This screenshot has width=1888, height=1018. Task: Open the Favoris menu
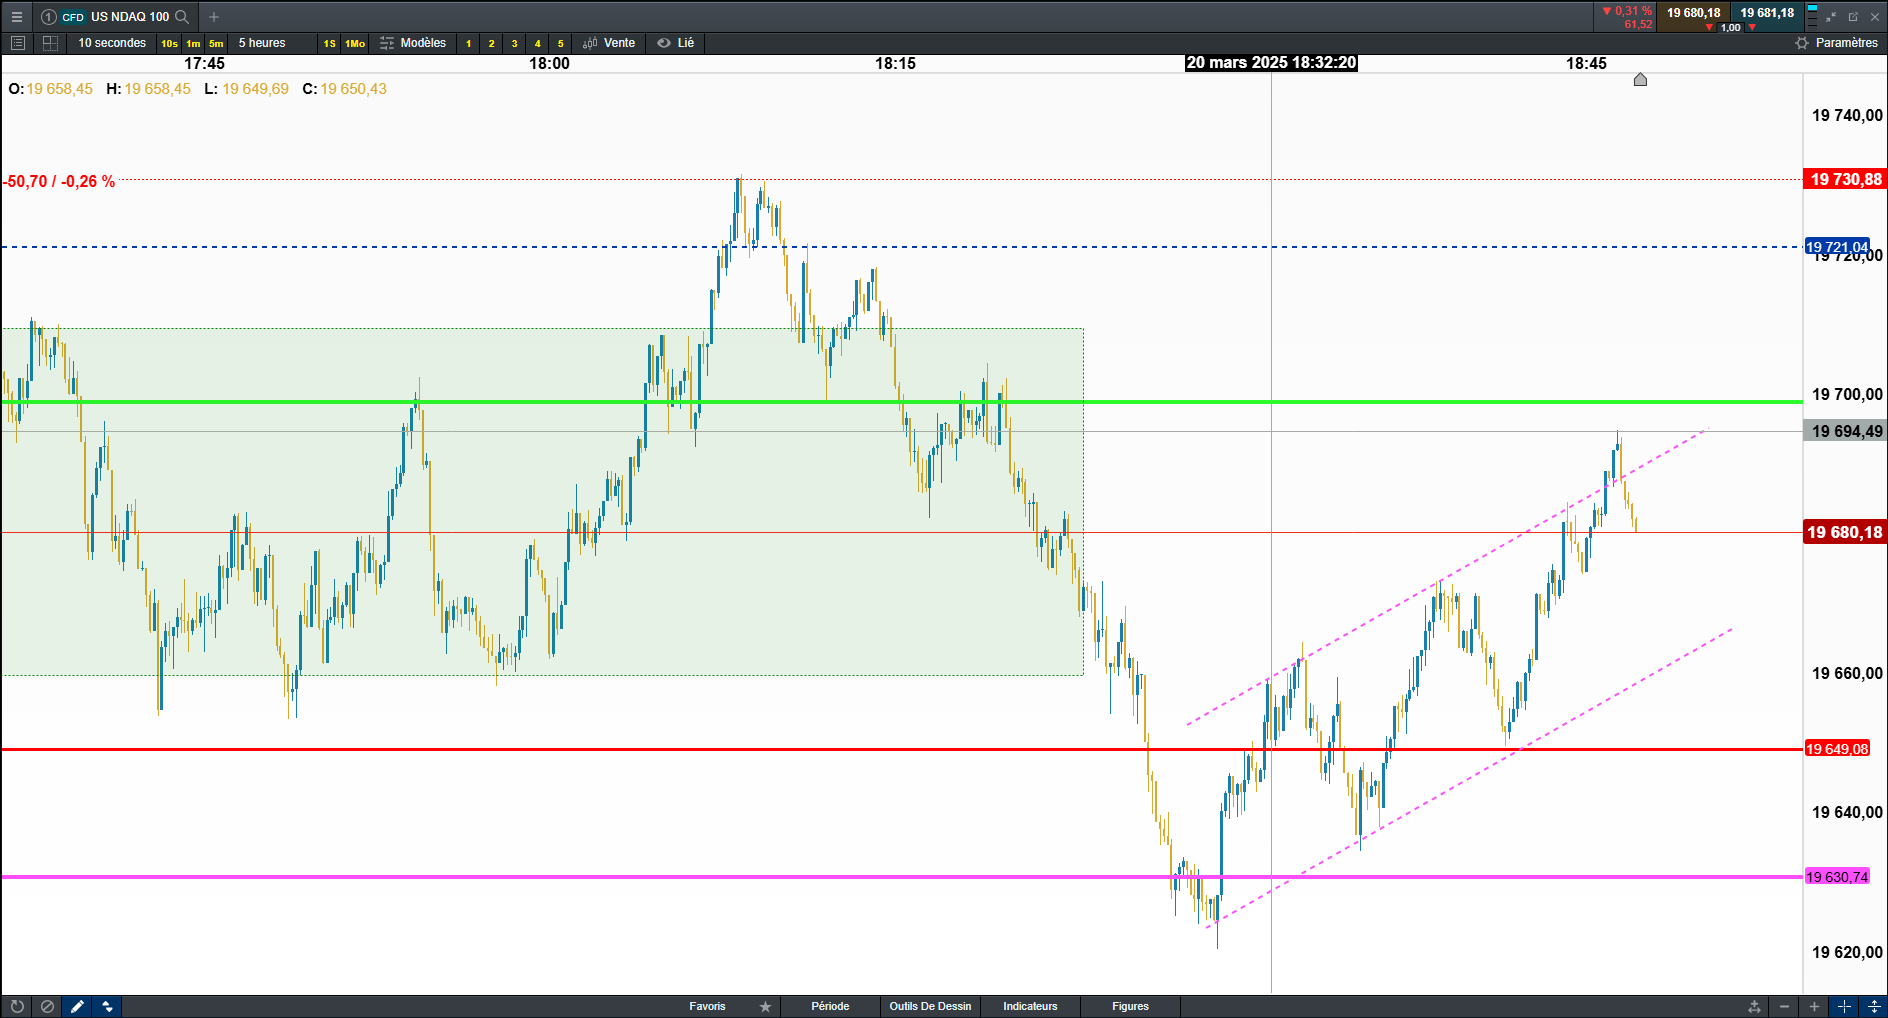click(x=707, y=1006)
